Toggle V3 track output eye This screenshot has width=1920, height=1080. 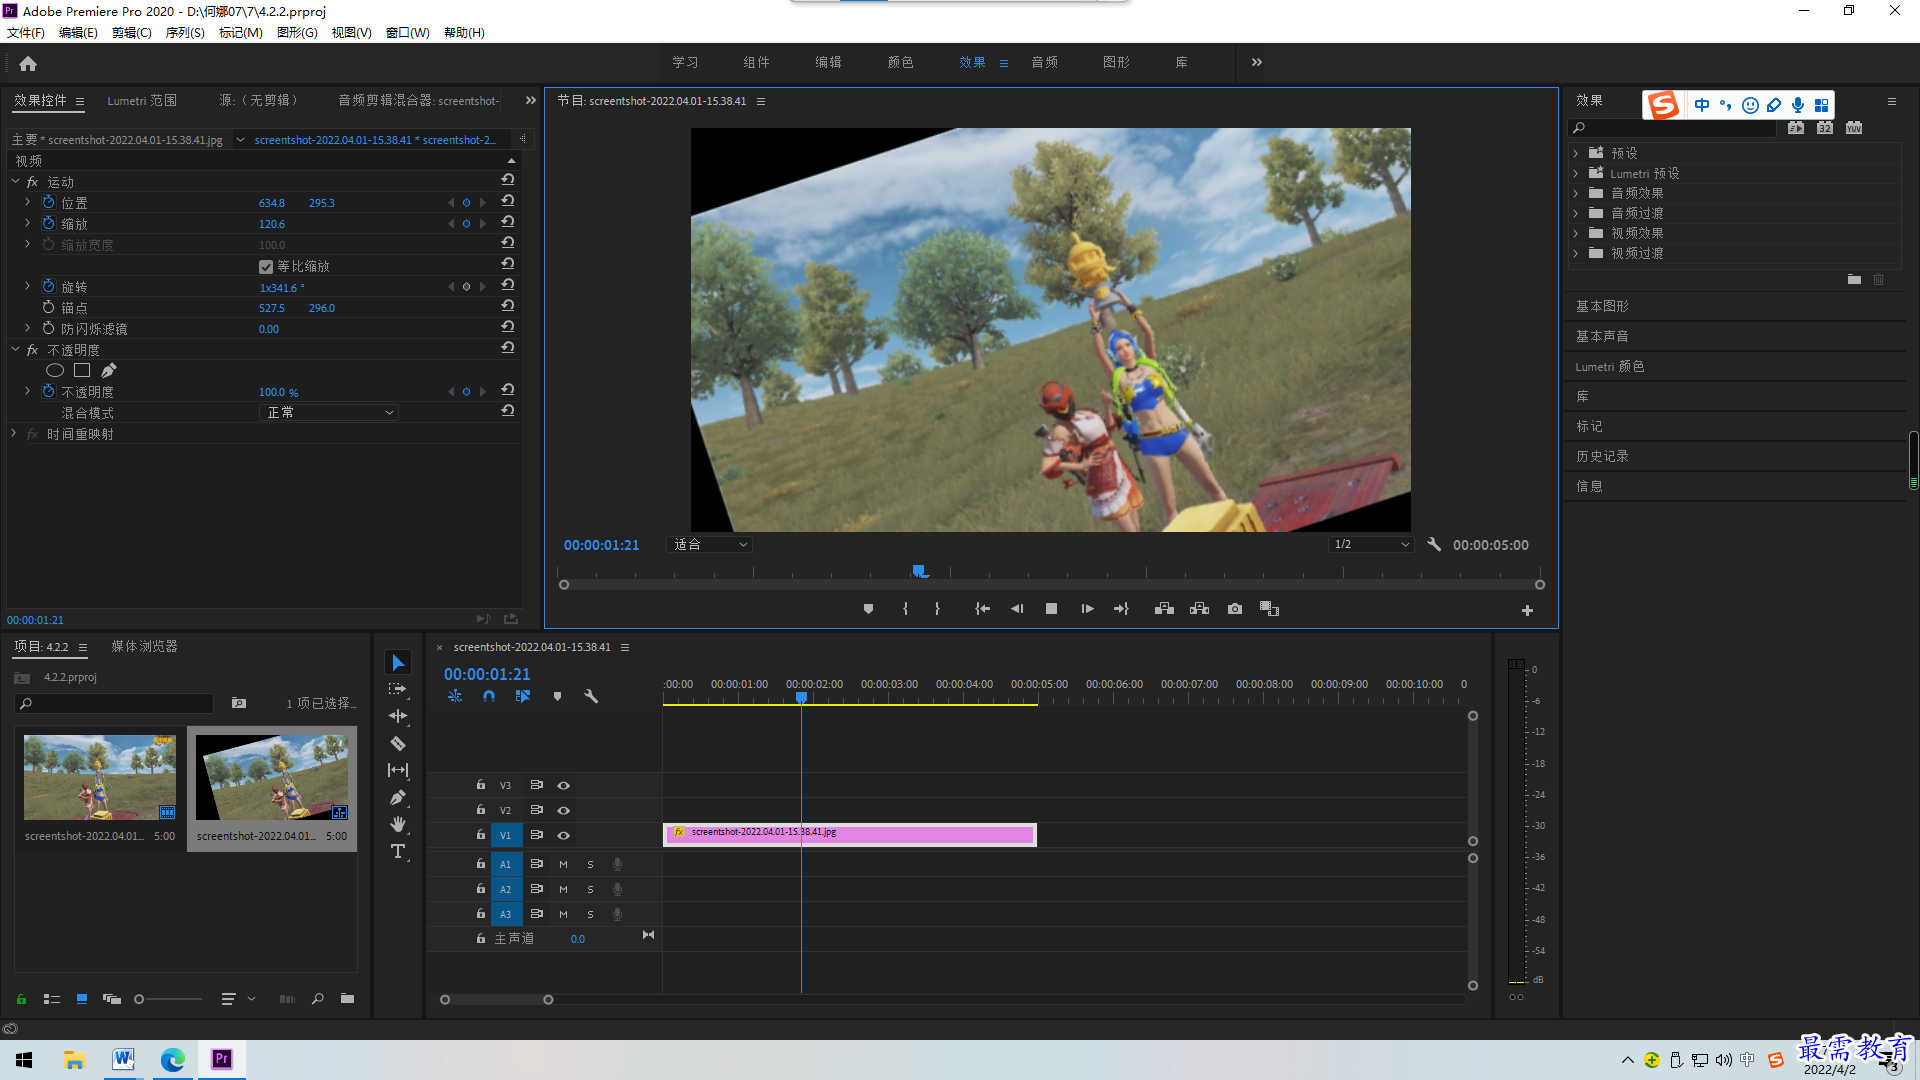point(564,785)
